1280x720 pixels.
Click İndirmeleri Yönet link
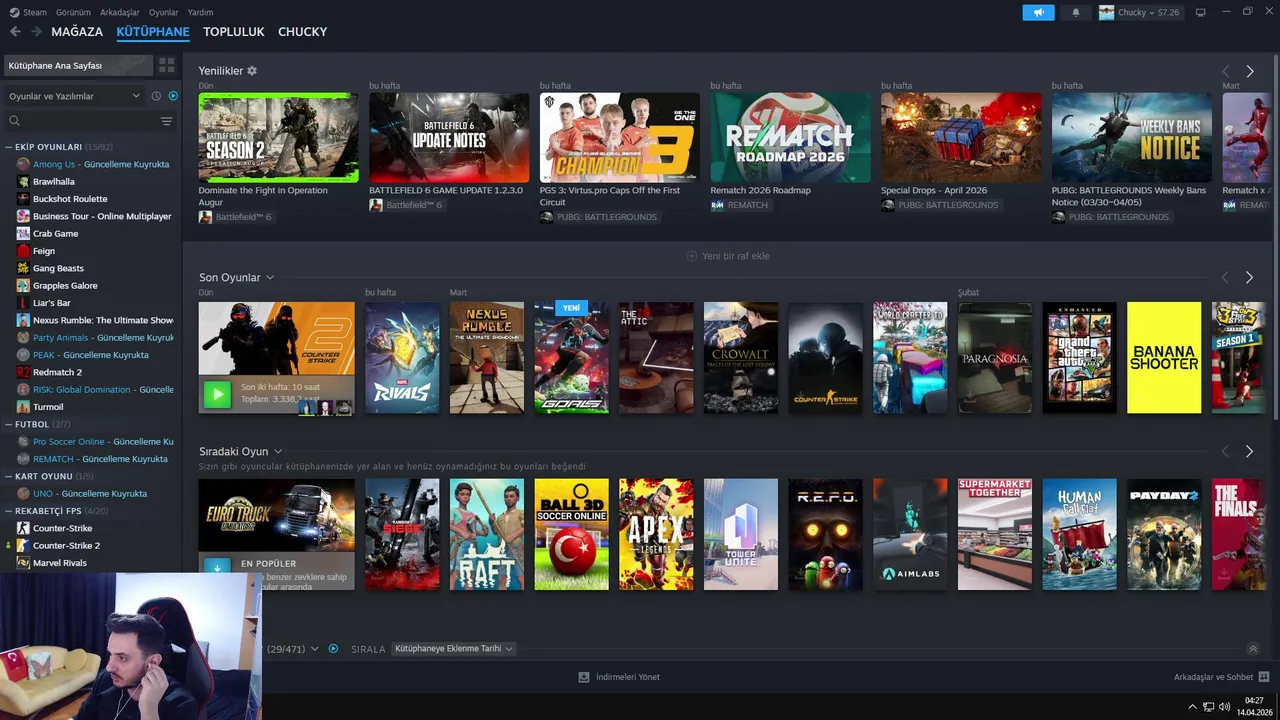[628, 677]
